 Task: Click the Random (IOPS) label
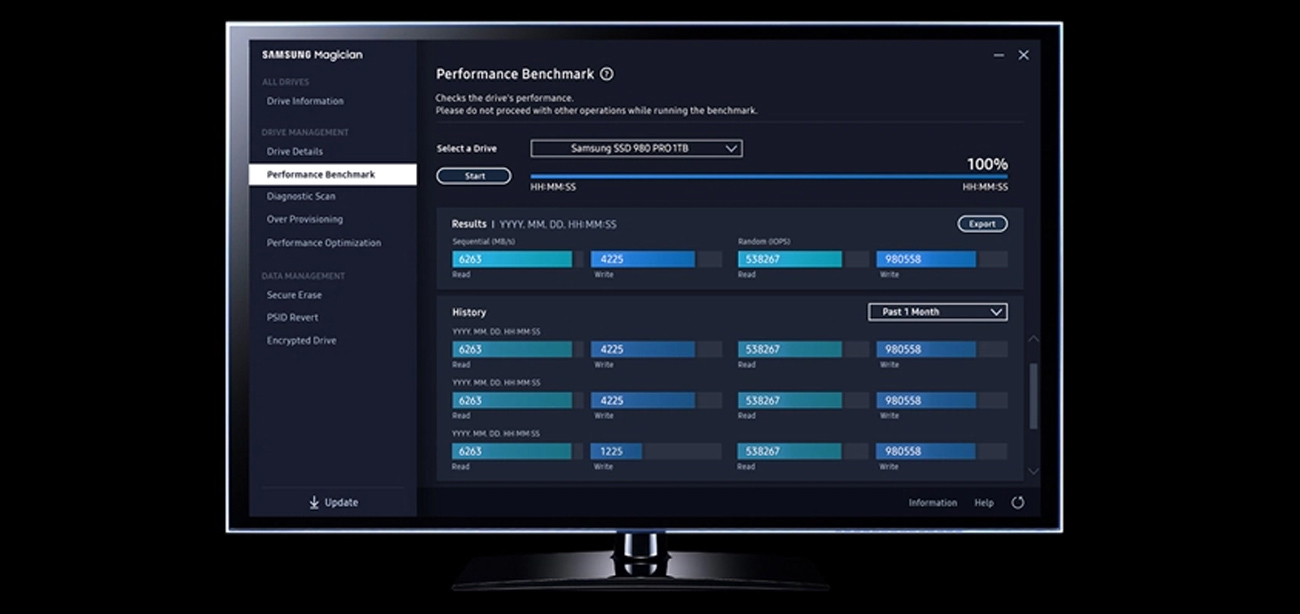[764, 242]
